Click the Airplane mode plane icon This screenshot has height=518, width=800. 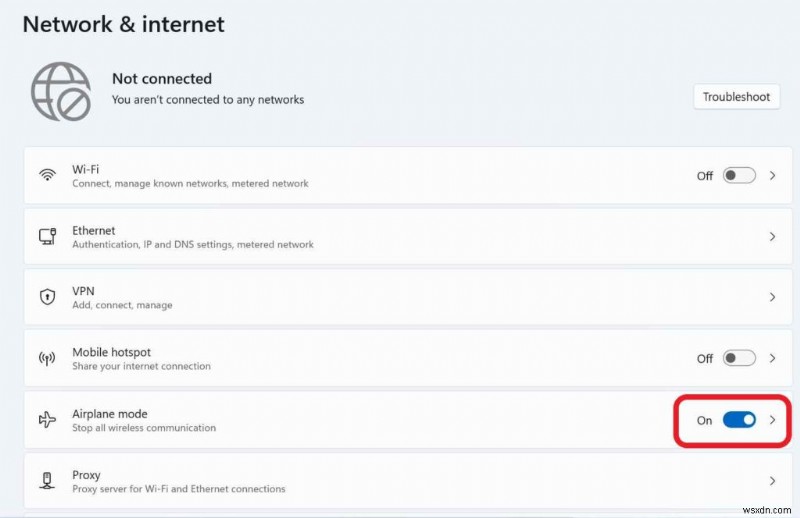coord(47,420)
